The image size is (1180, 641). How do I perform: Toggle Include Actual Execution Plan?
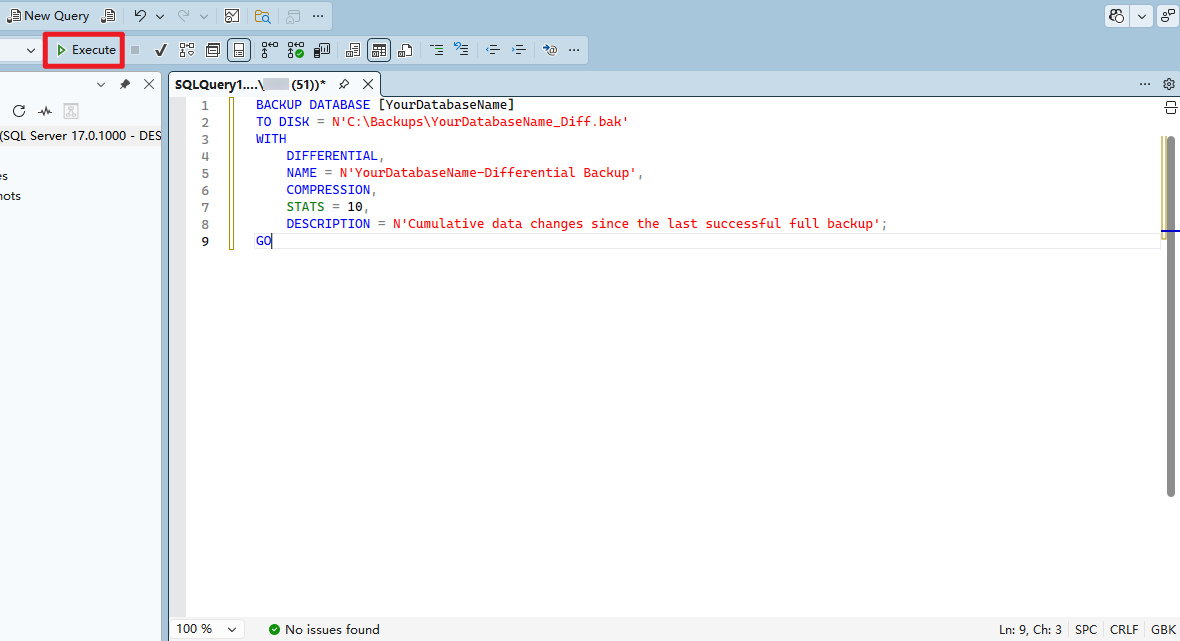pos(269,50)
